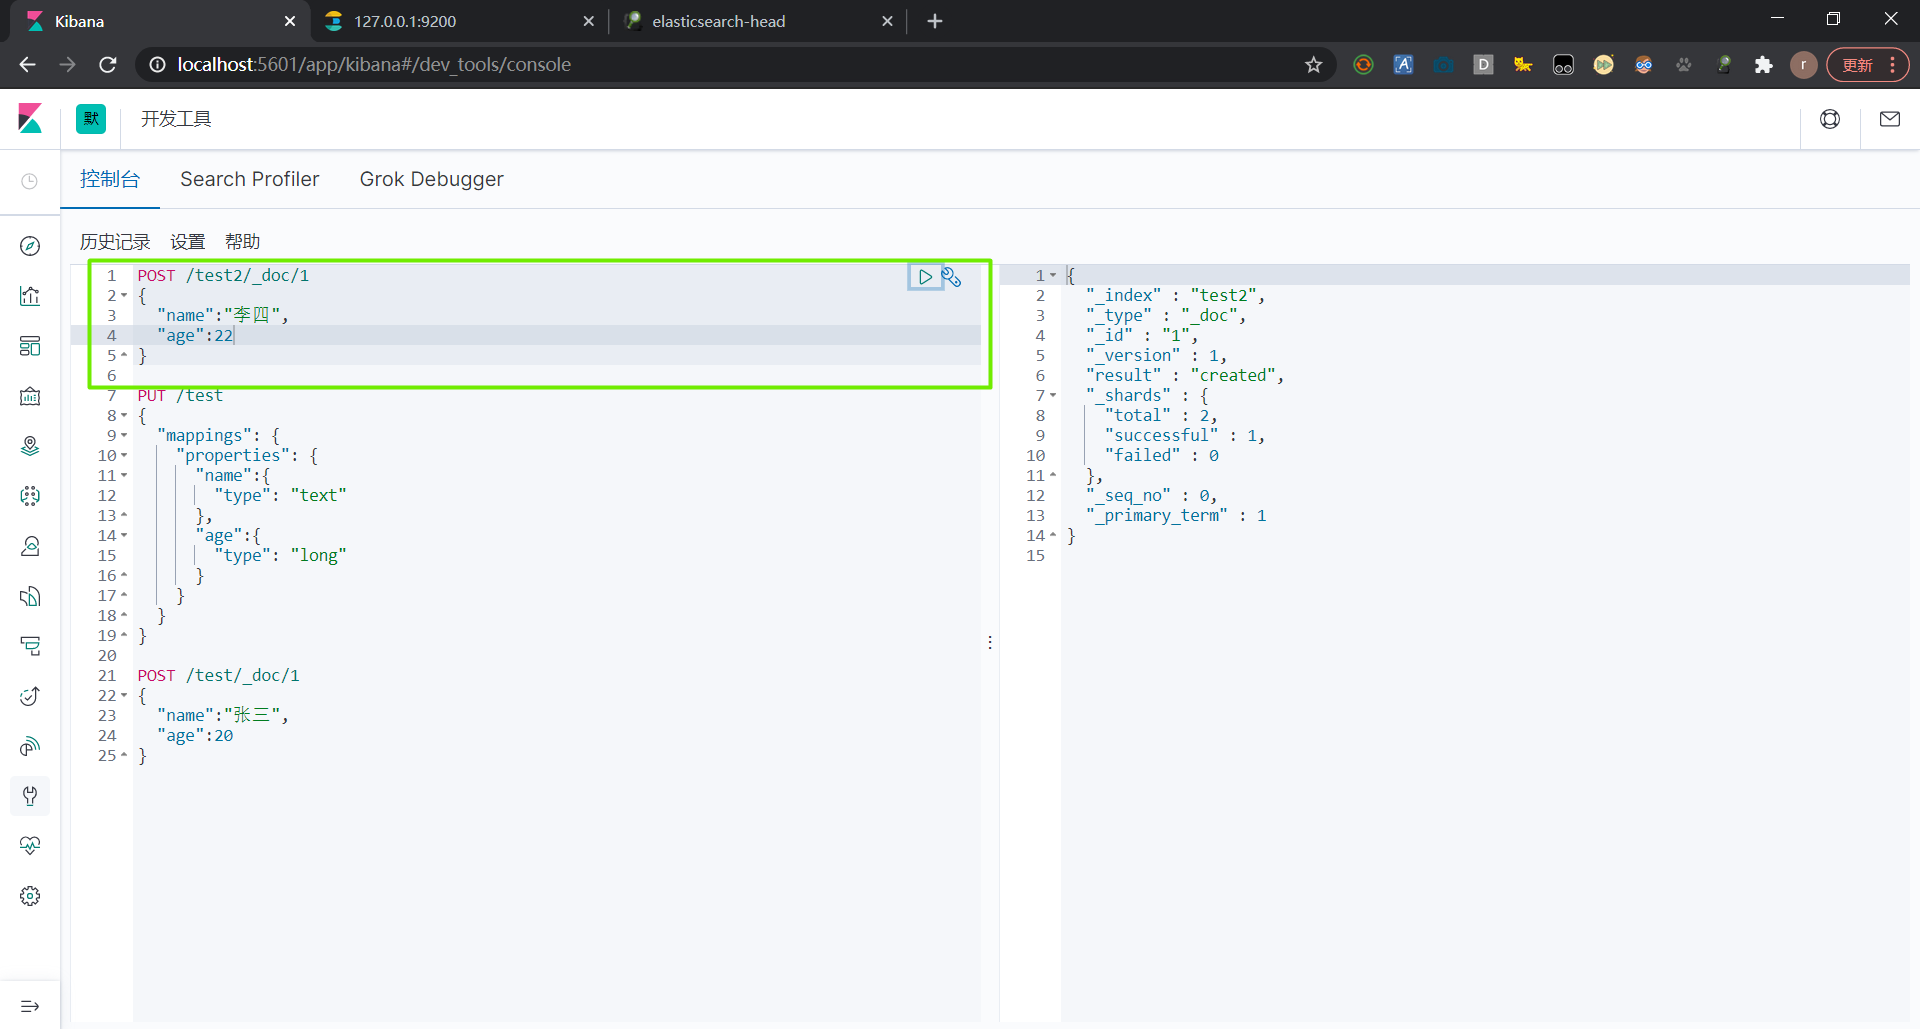Switch to the Search Profiler tab
This screenshot has width=1921, height=1029.
tap(250, 179)
